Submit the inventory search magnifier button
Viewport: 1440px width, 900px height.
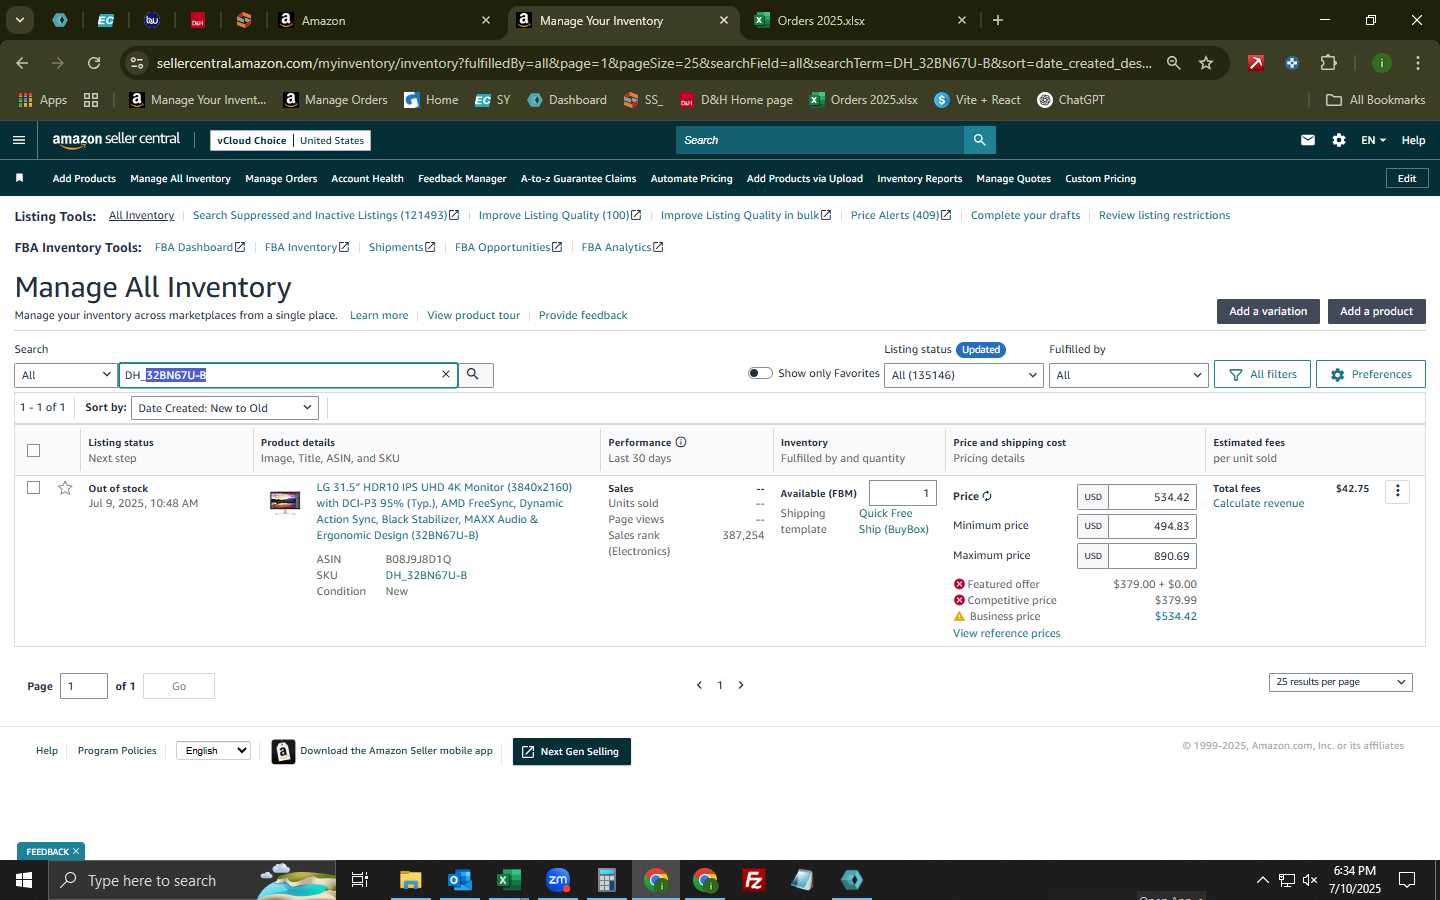pos(475,374)
